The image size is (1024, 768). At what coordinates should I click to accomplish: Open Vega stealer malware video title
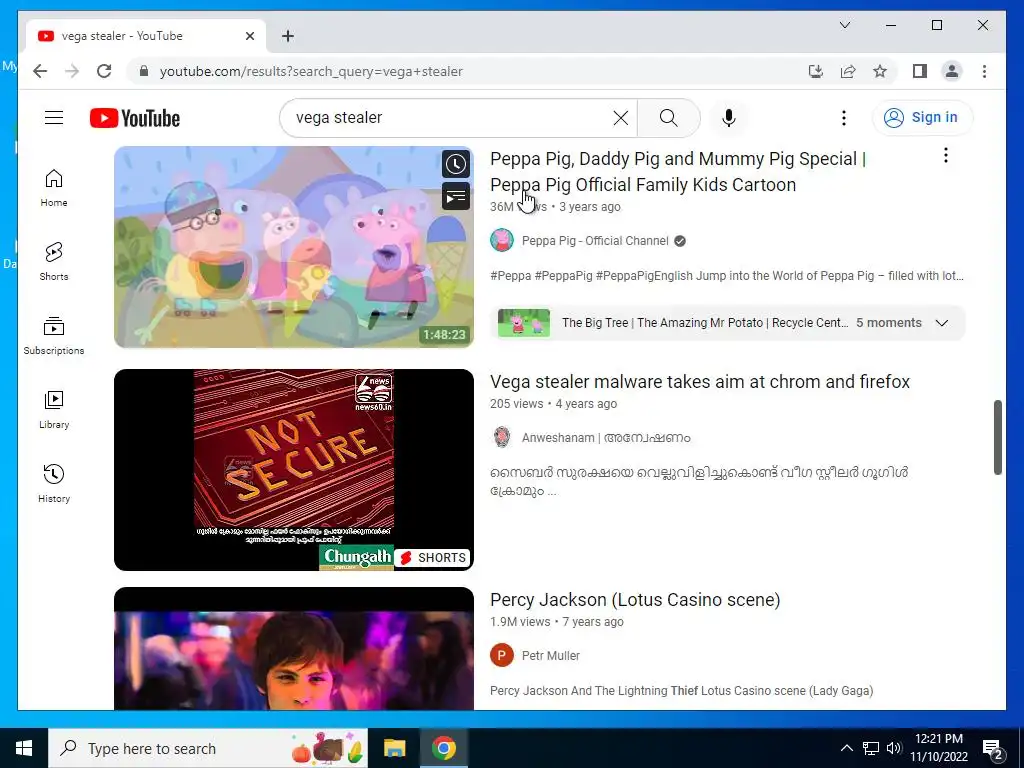pos(699,381)
